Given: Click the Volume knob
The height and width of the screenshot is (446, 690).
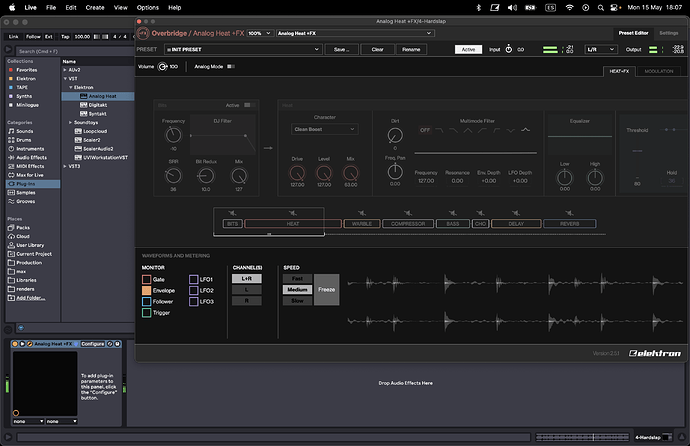Looking at the screenshot, I should click(x=163, y=67).
